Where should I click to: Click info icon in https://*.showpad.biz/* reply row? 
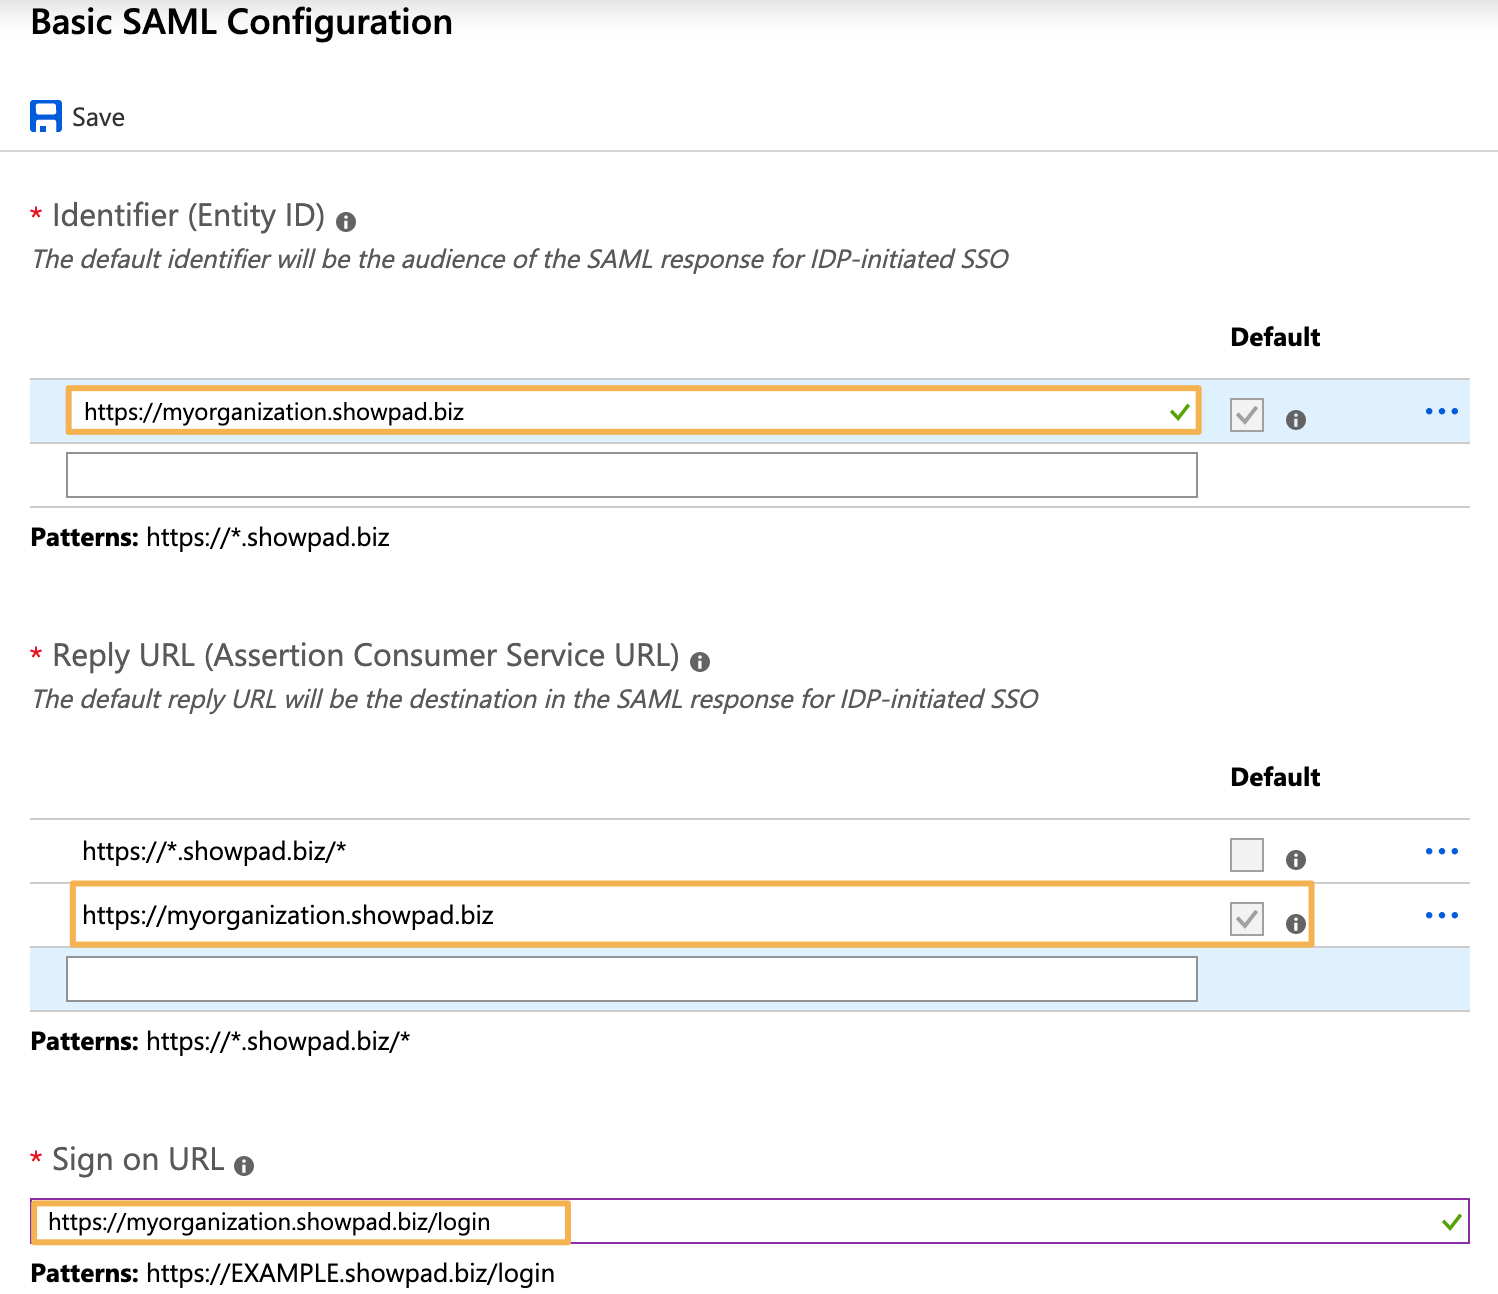tap(1296, 860)
